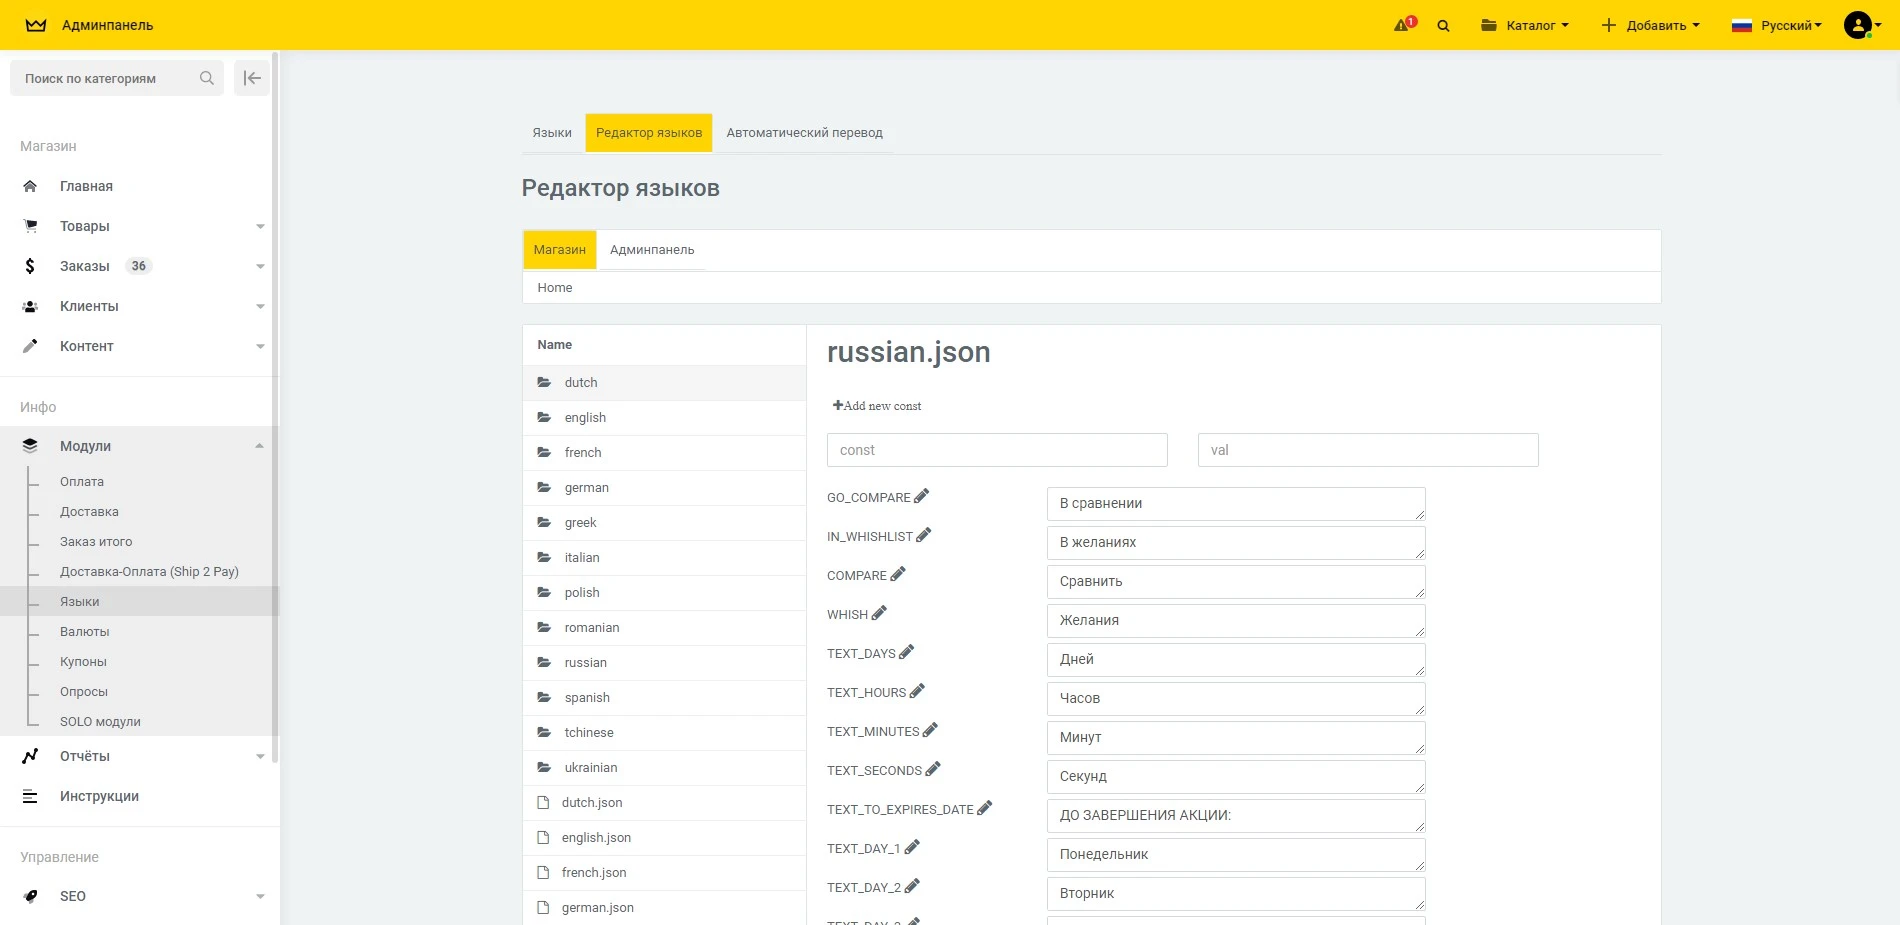The image size is (1900, 925).
Task: Edit the TEXT_HOURS constant via pencil icon
Action: (917, 691)
